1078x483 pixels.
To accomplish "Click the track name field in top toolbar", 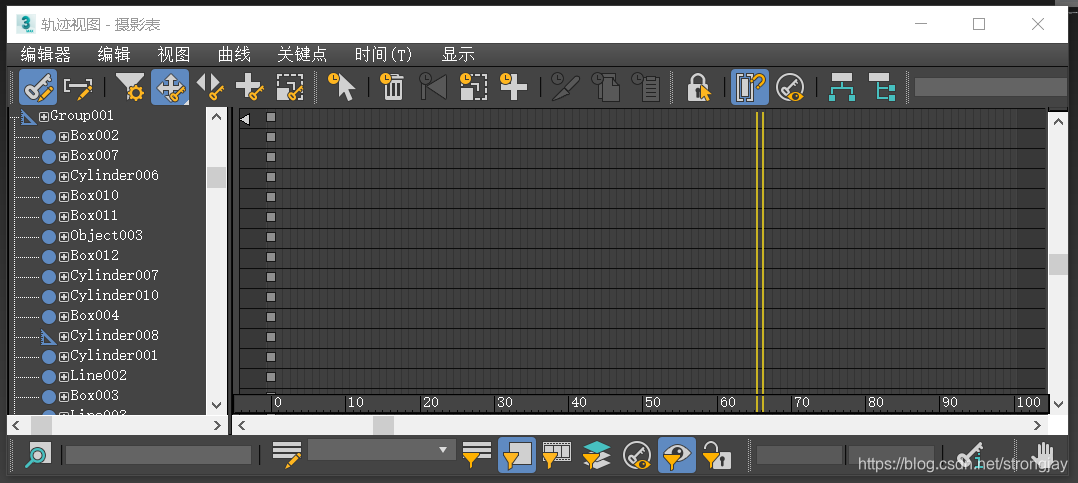I will coord(990,87).
